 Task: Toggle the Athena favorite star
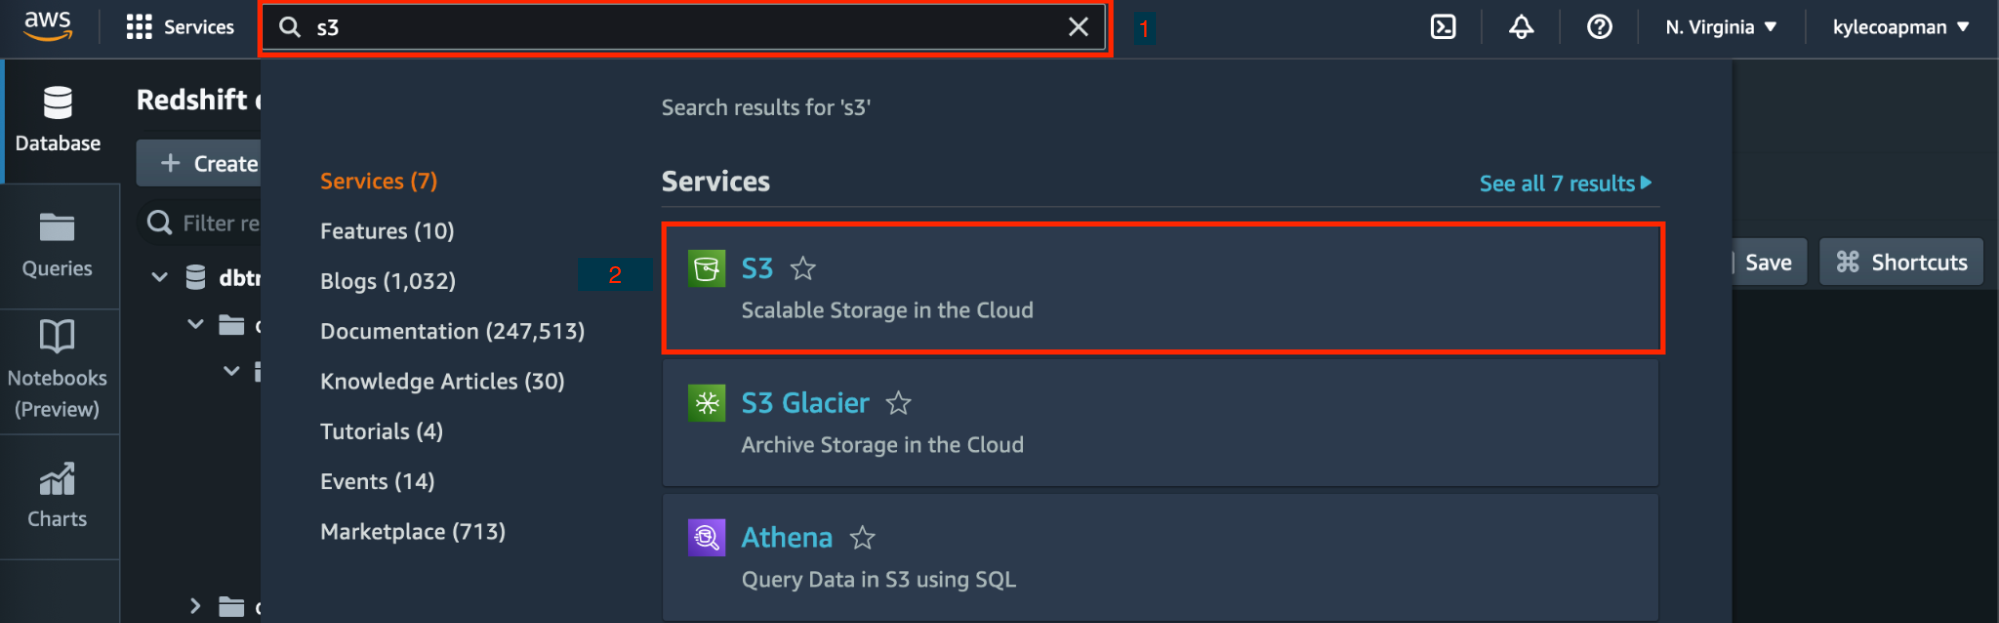(862, 538)
